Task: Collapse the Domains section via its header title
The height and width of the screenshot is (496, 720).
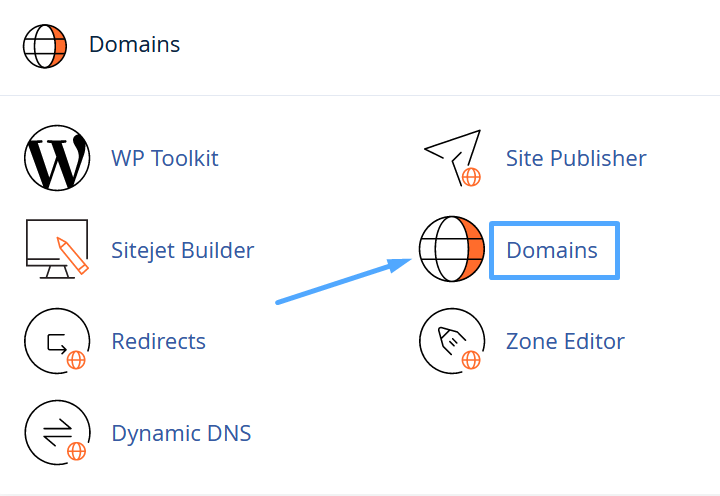Action: click(x=134, y=45)
